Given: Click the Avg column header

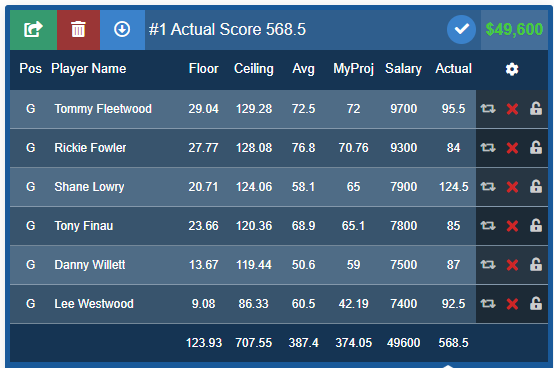Looking at the screenshot, I should 303,69.
